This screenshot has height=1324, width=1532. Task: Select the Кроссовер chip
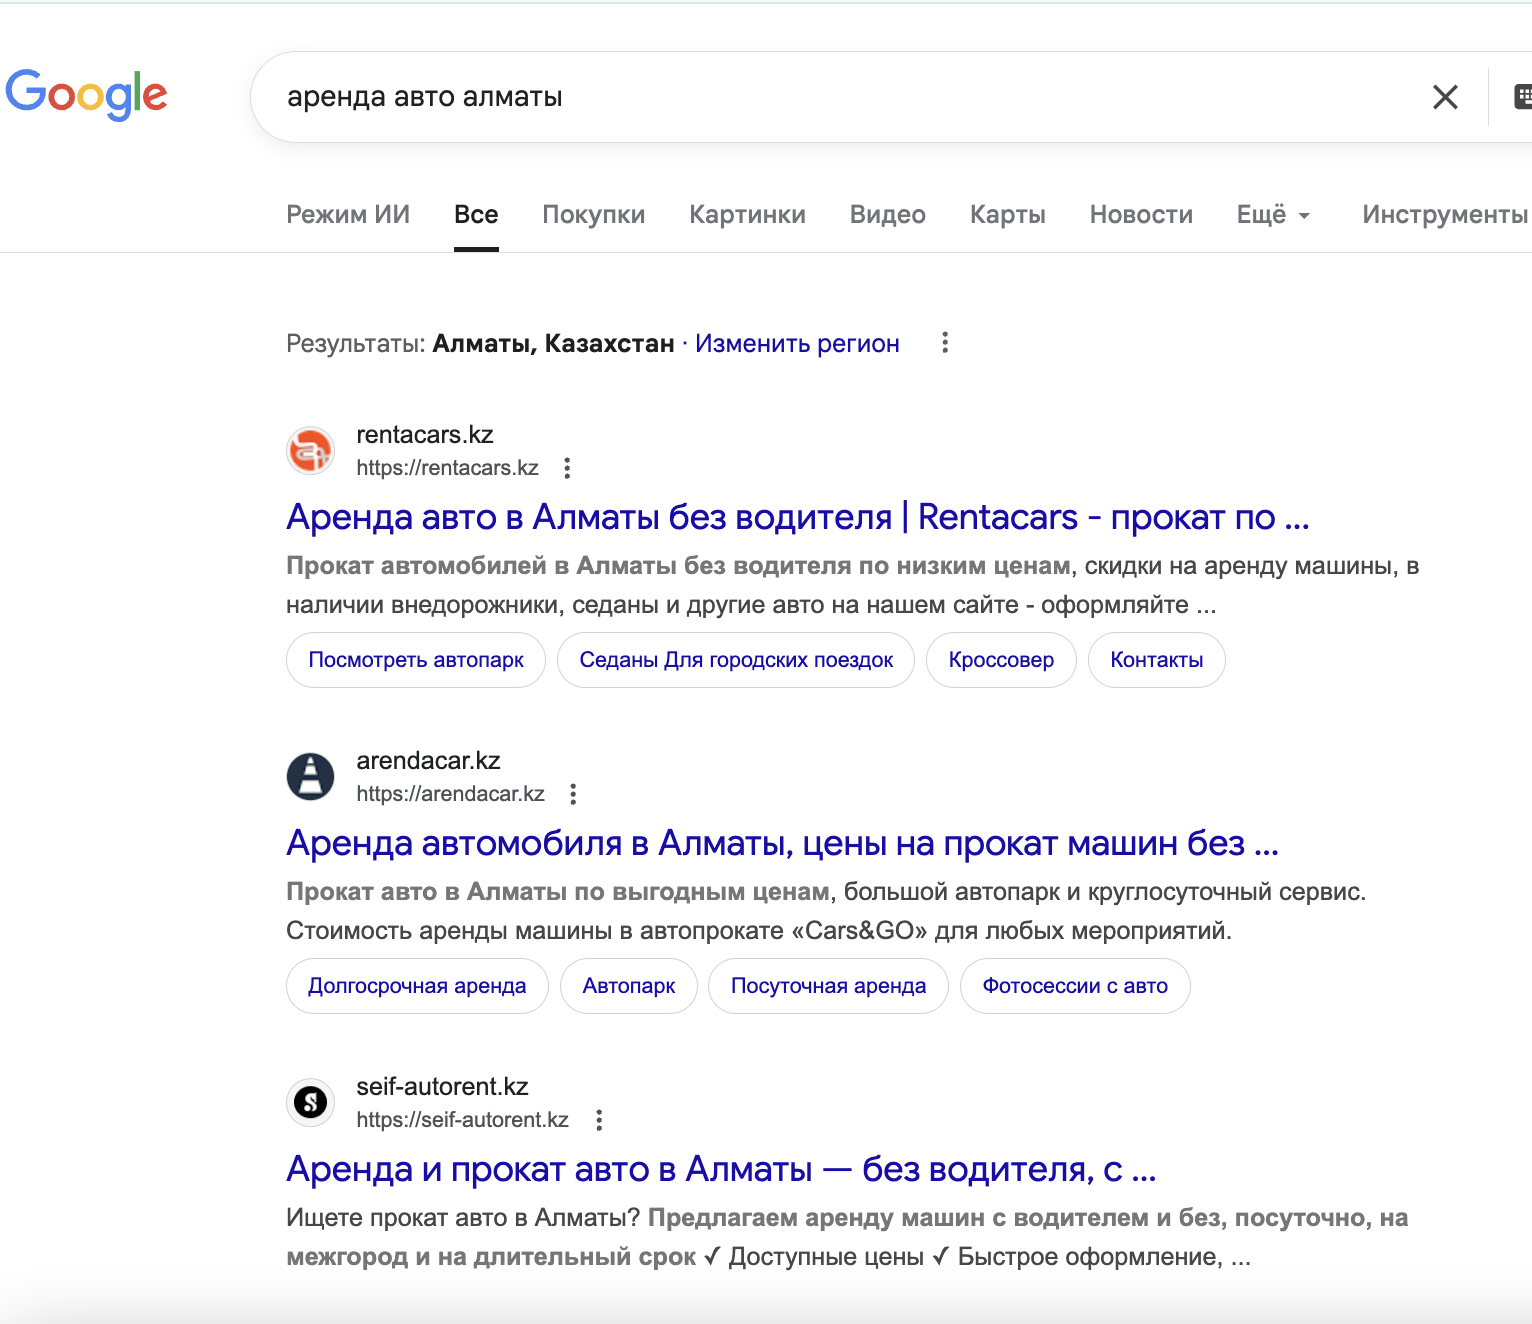[1001, 660]
